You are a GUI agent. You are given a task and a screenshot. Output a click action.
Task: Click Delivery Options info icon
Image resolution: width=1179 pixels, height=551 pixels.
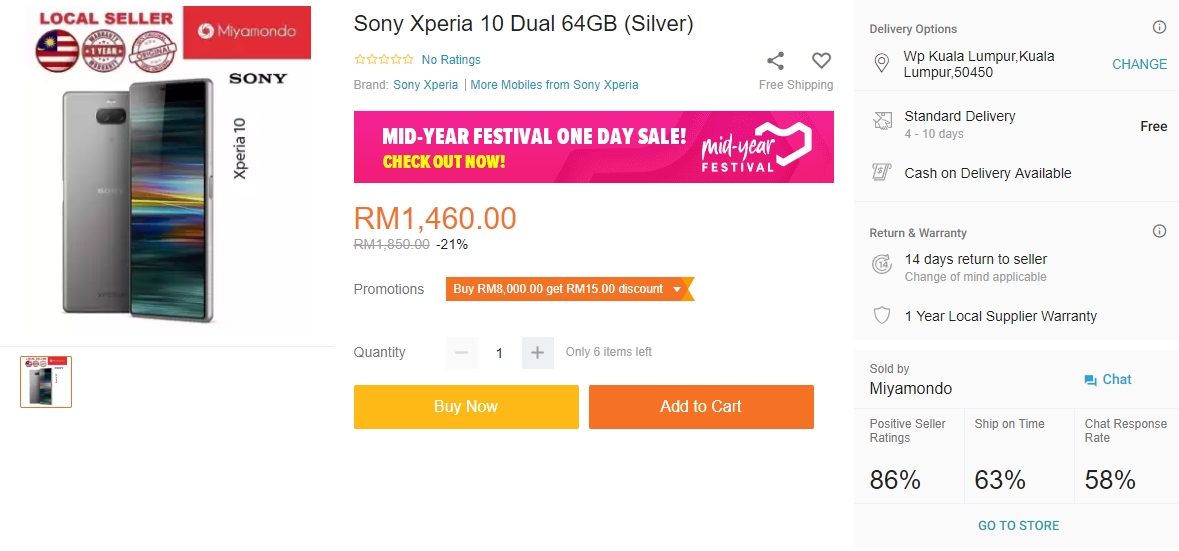[x=1159, y=28]
